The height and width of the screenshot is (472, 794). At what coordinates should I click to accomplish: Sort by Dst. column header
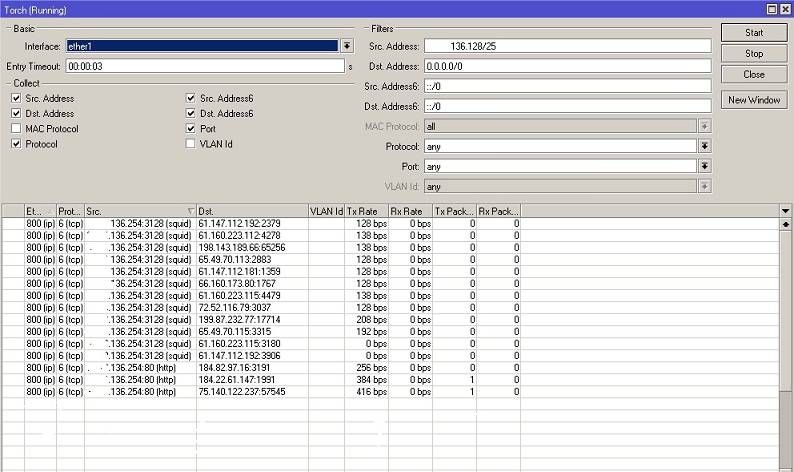click(x=250, y=211)
